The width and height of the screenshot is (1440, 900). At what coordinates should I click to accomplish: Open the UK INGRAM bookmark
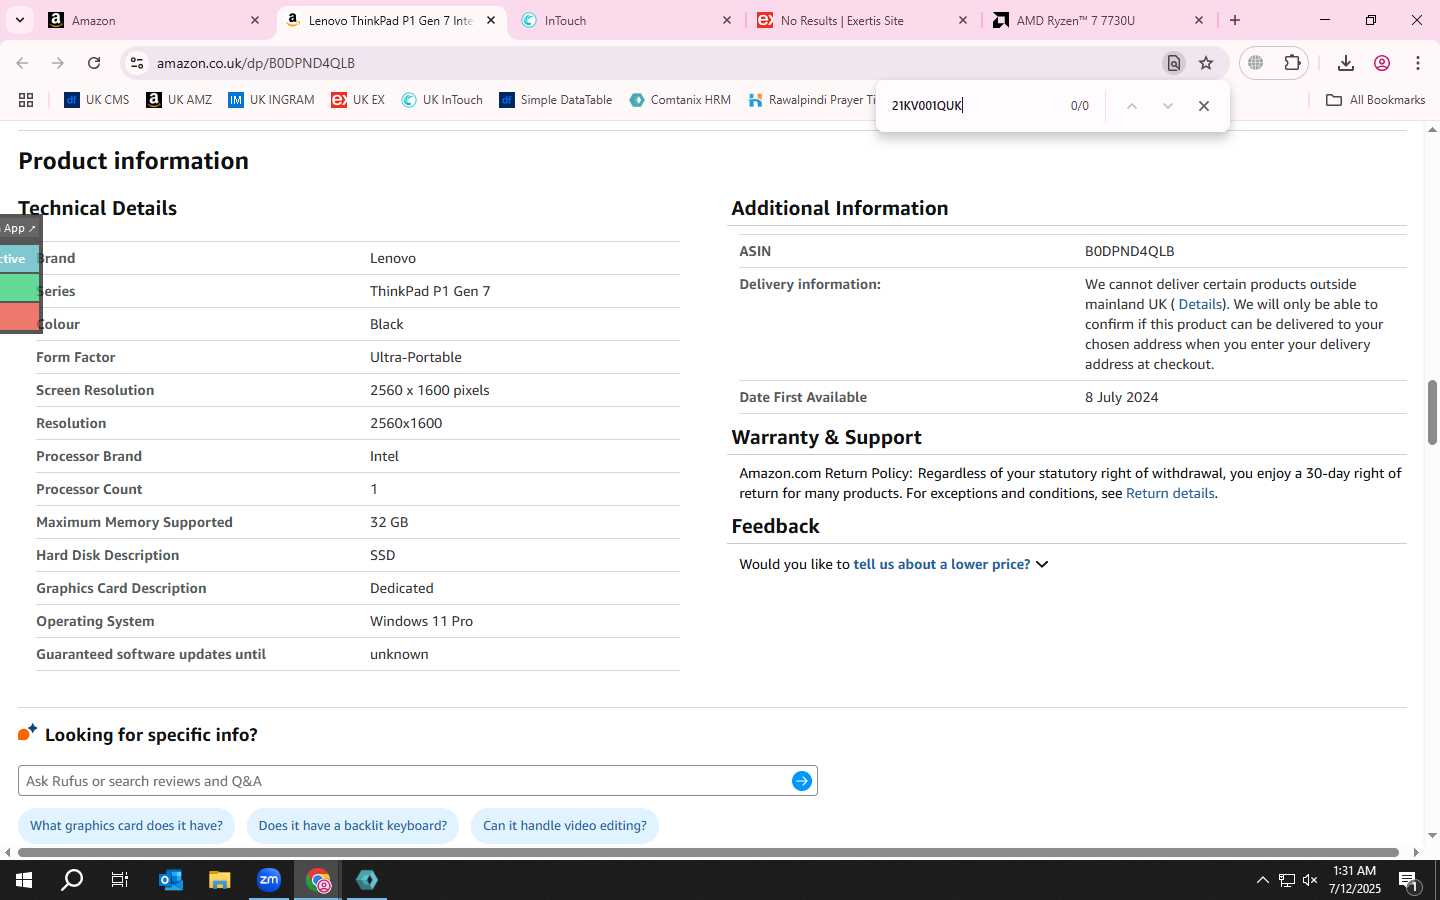click(x=271, y=100)
